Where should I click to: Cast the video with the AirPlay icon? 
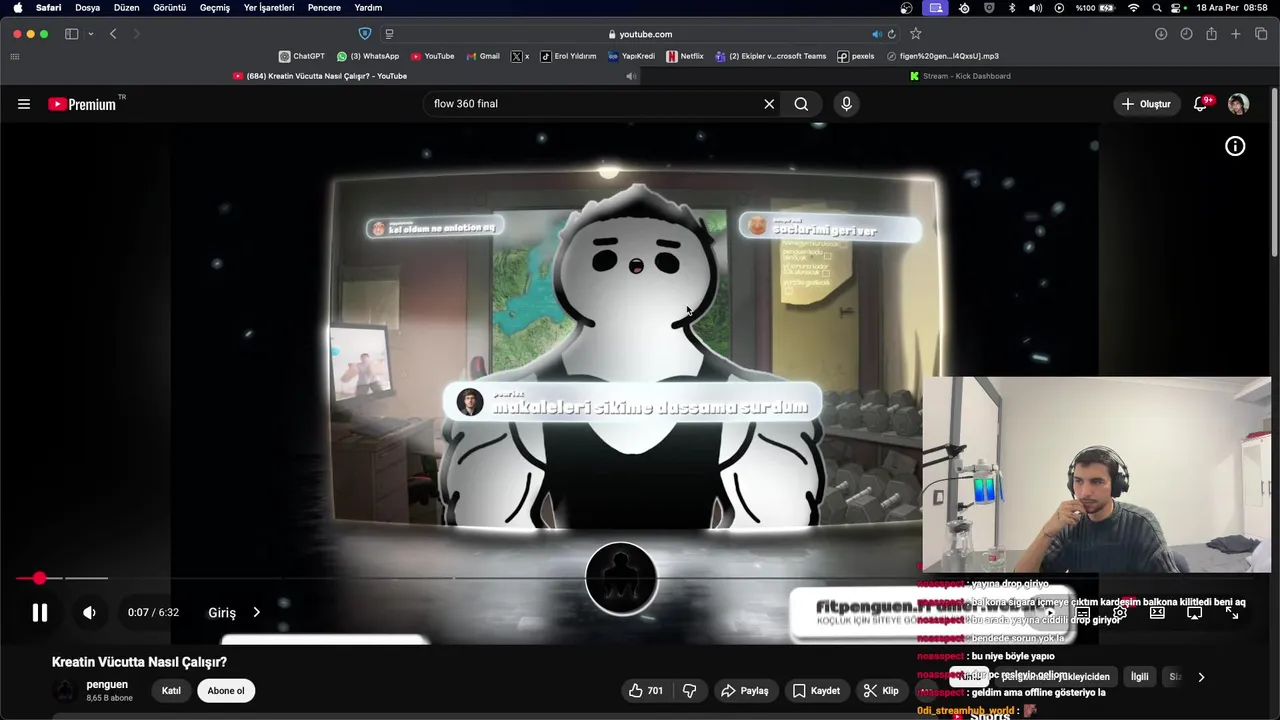[1194, 613]
